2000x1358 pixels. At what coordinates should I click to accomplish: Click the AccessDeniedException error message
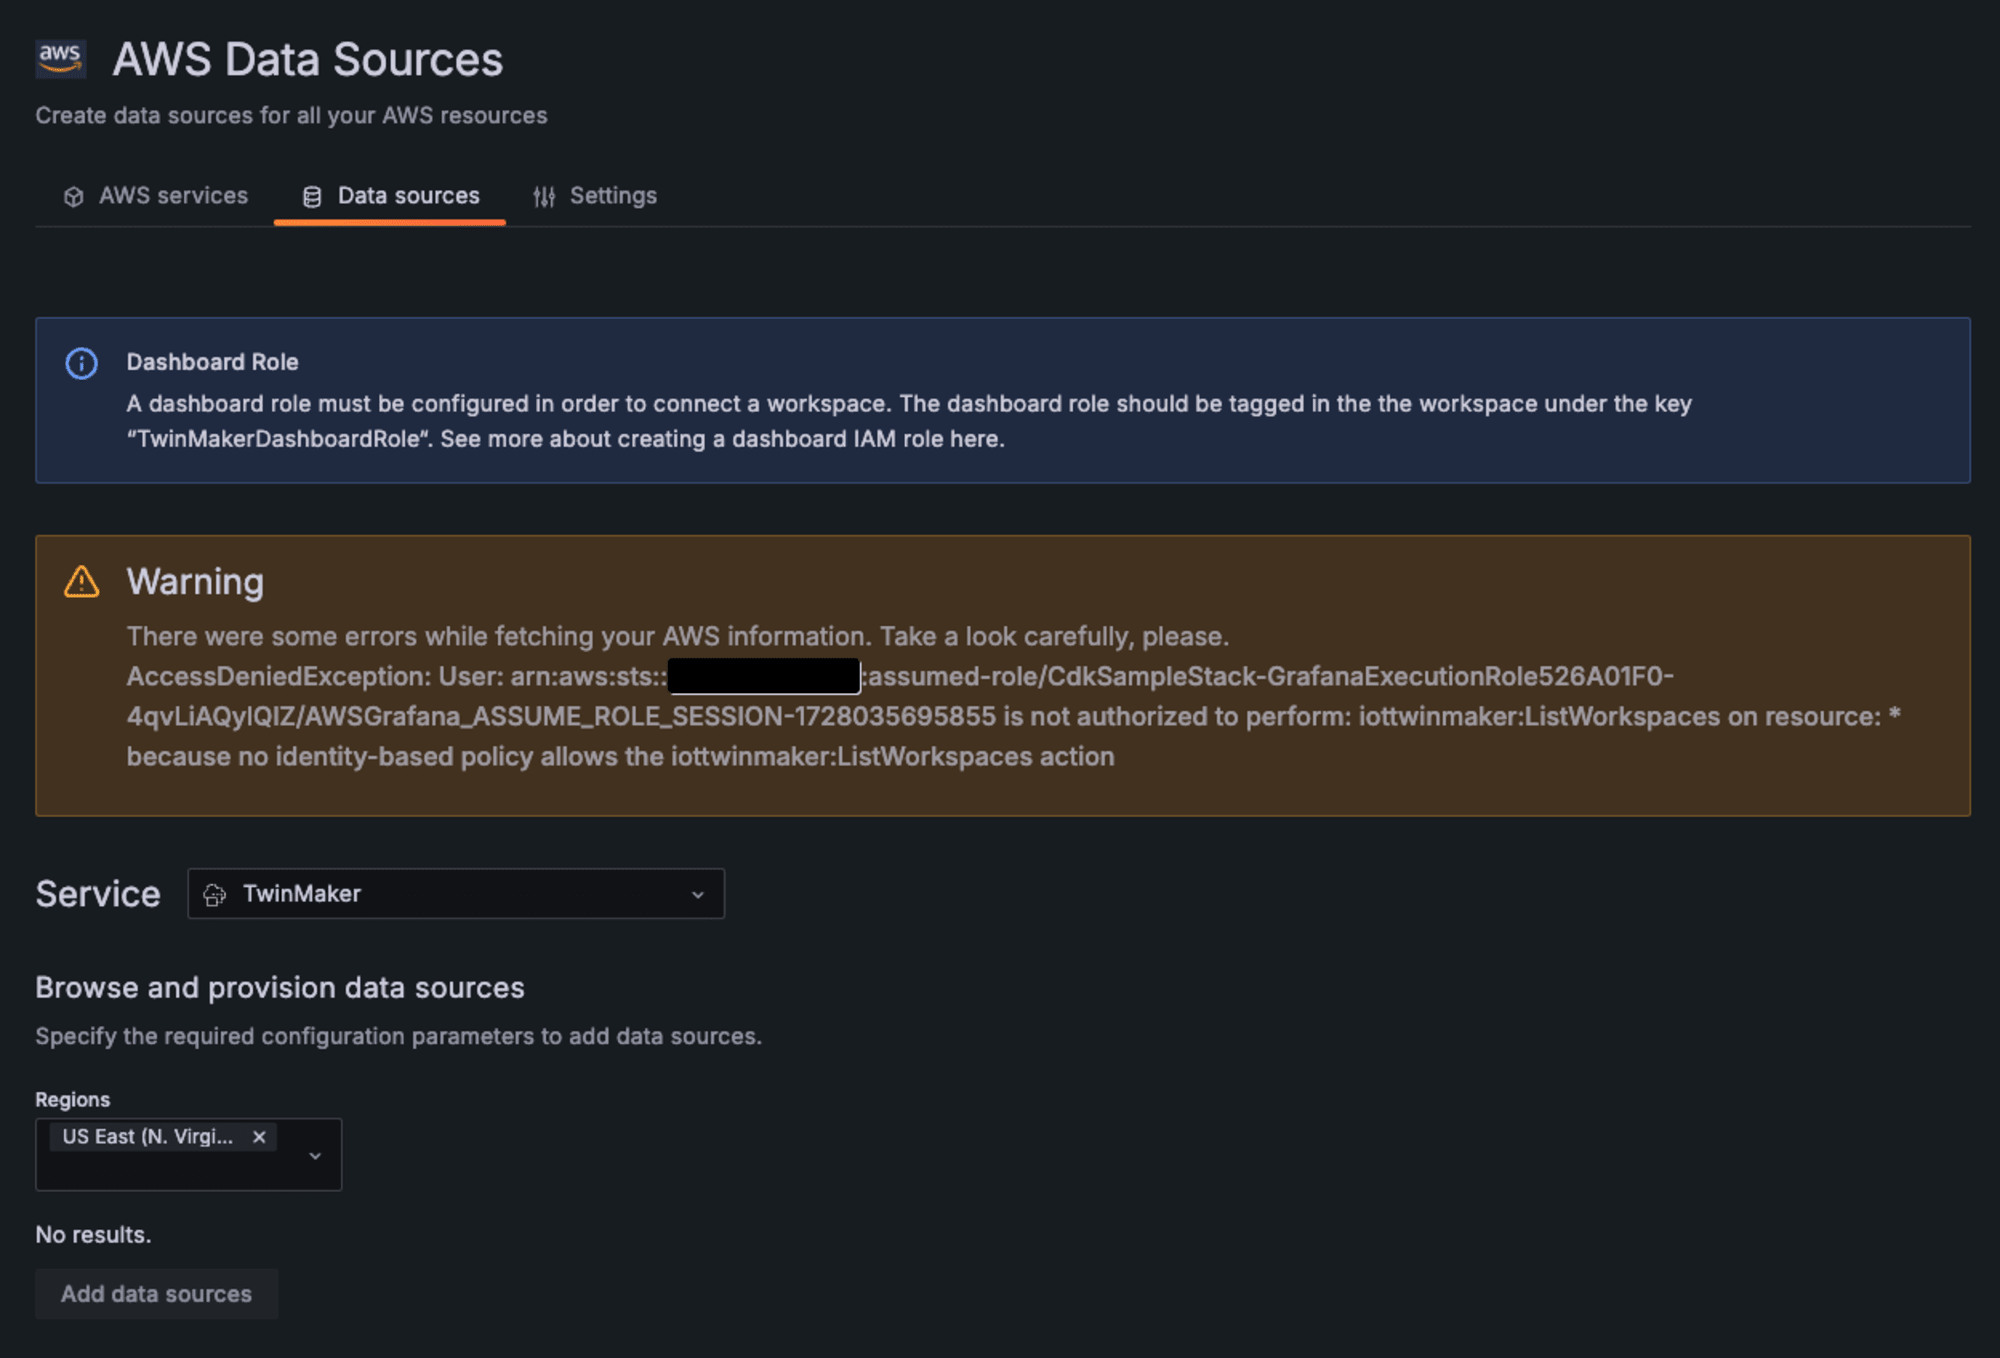(1014, 717)
